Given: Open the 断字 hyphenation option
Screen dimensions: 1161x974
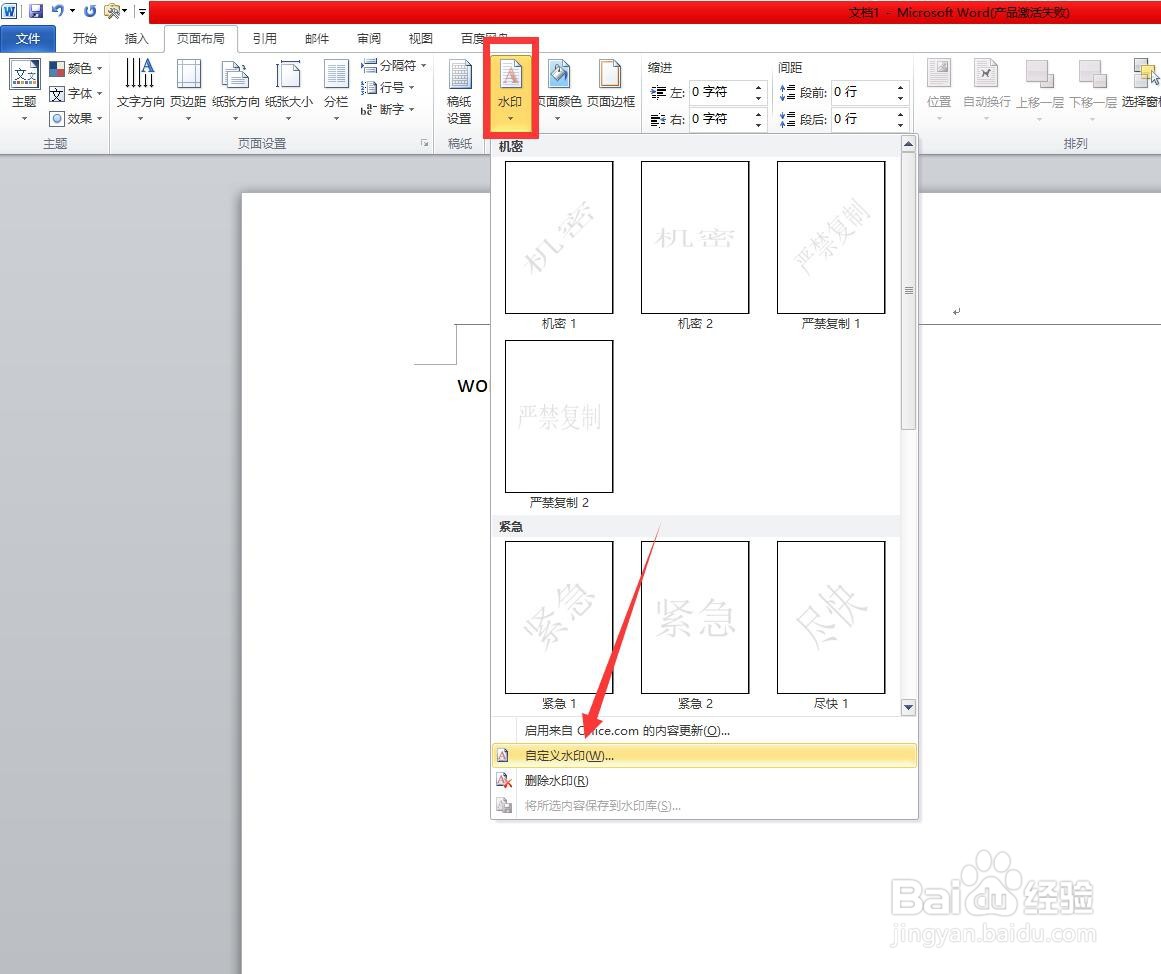Looking at the screenshot, I should click(x=387, y=110).
